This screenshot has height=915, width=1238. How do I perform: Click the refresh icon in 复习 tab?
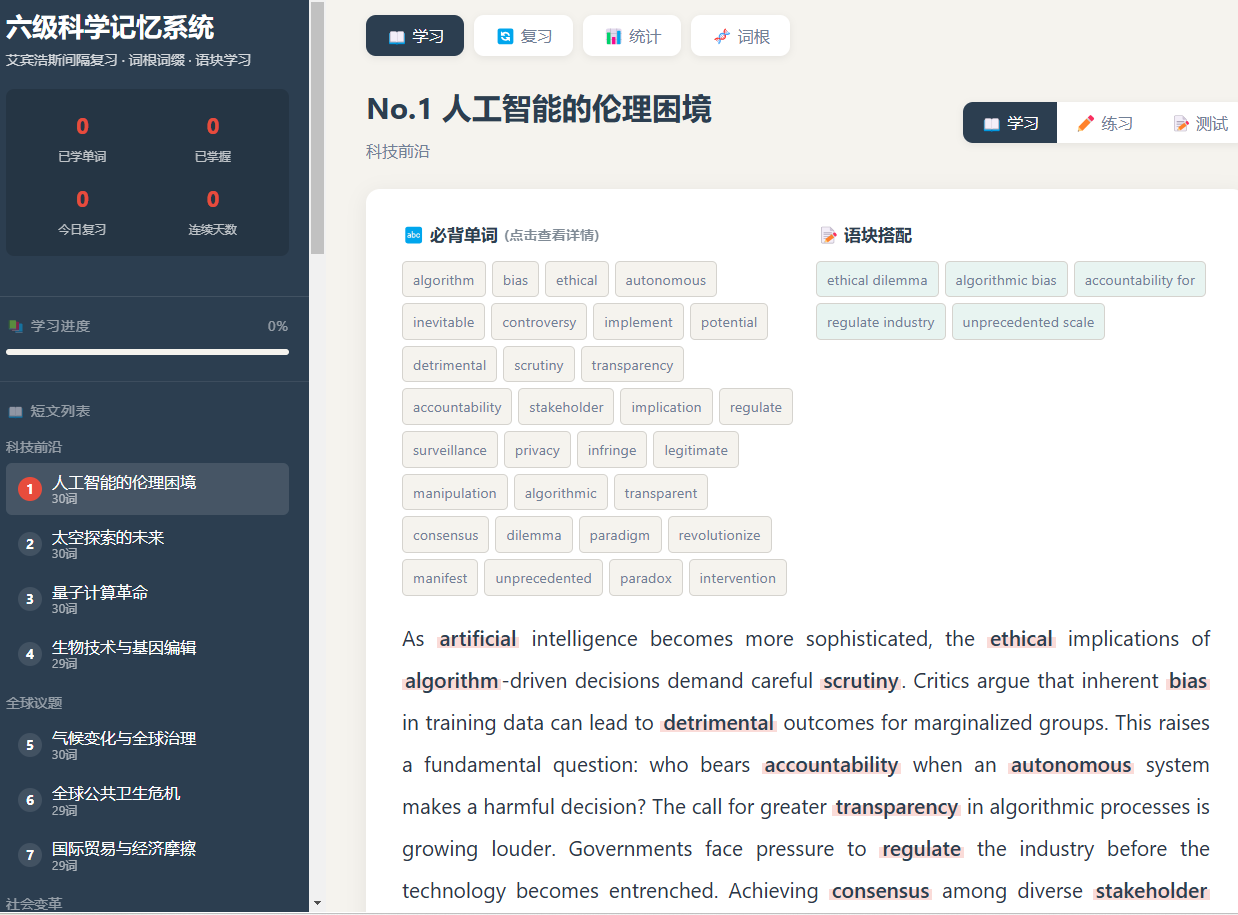click(505, 37)
